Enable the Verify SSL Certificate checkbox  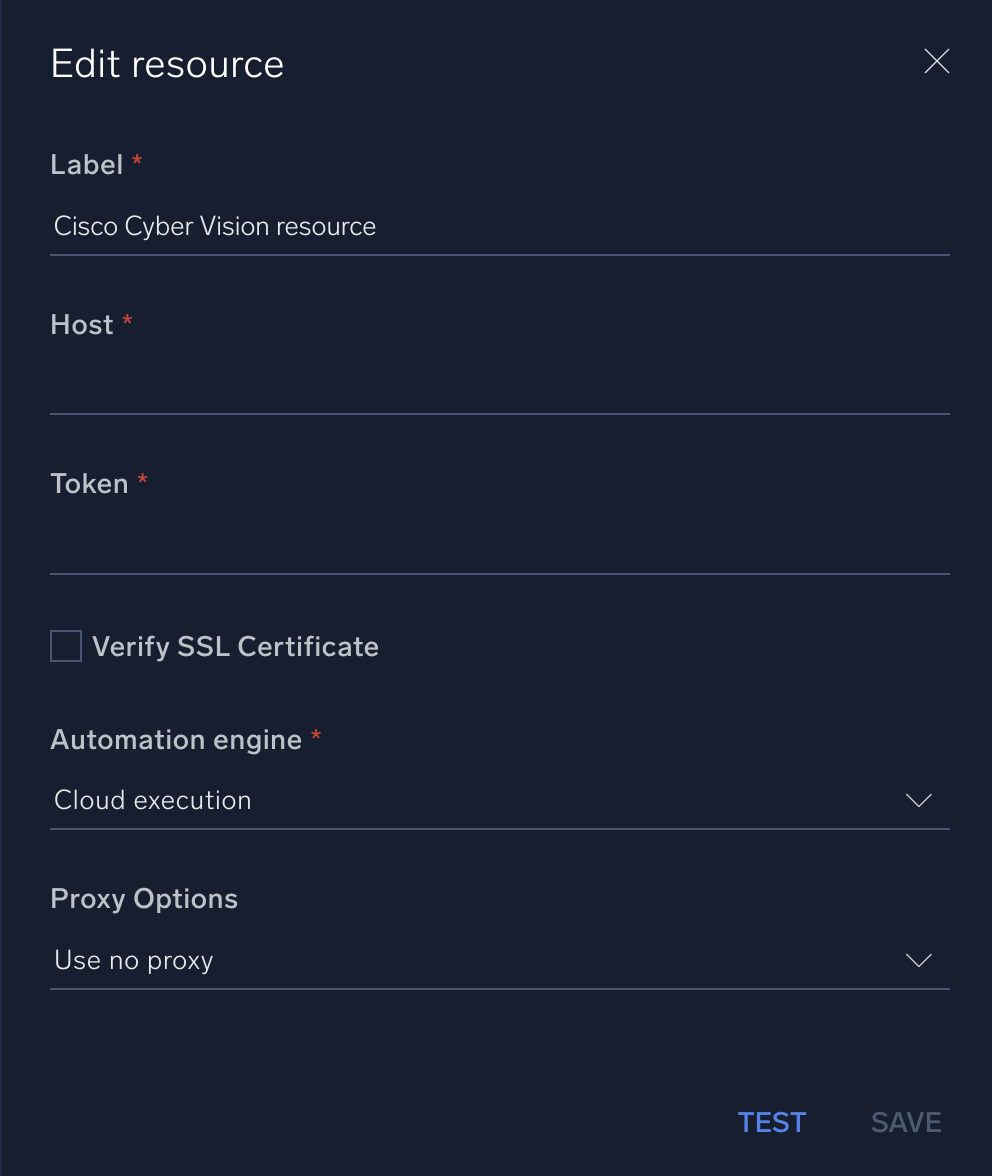click(65, 646)
